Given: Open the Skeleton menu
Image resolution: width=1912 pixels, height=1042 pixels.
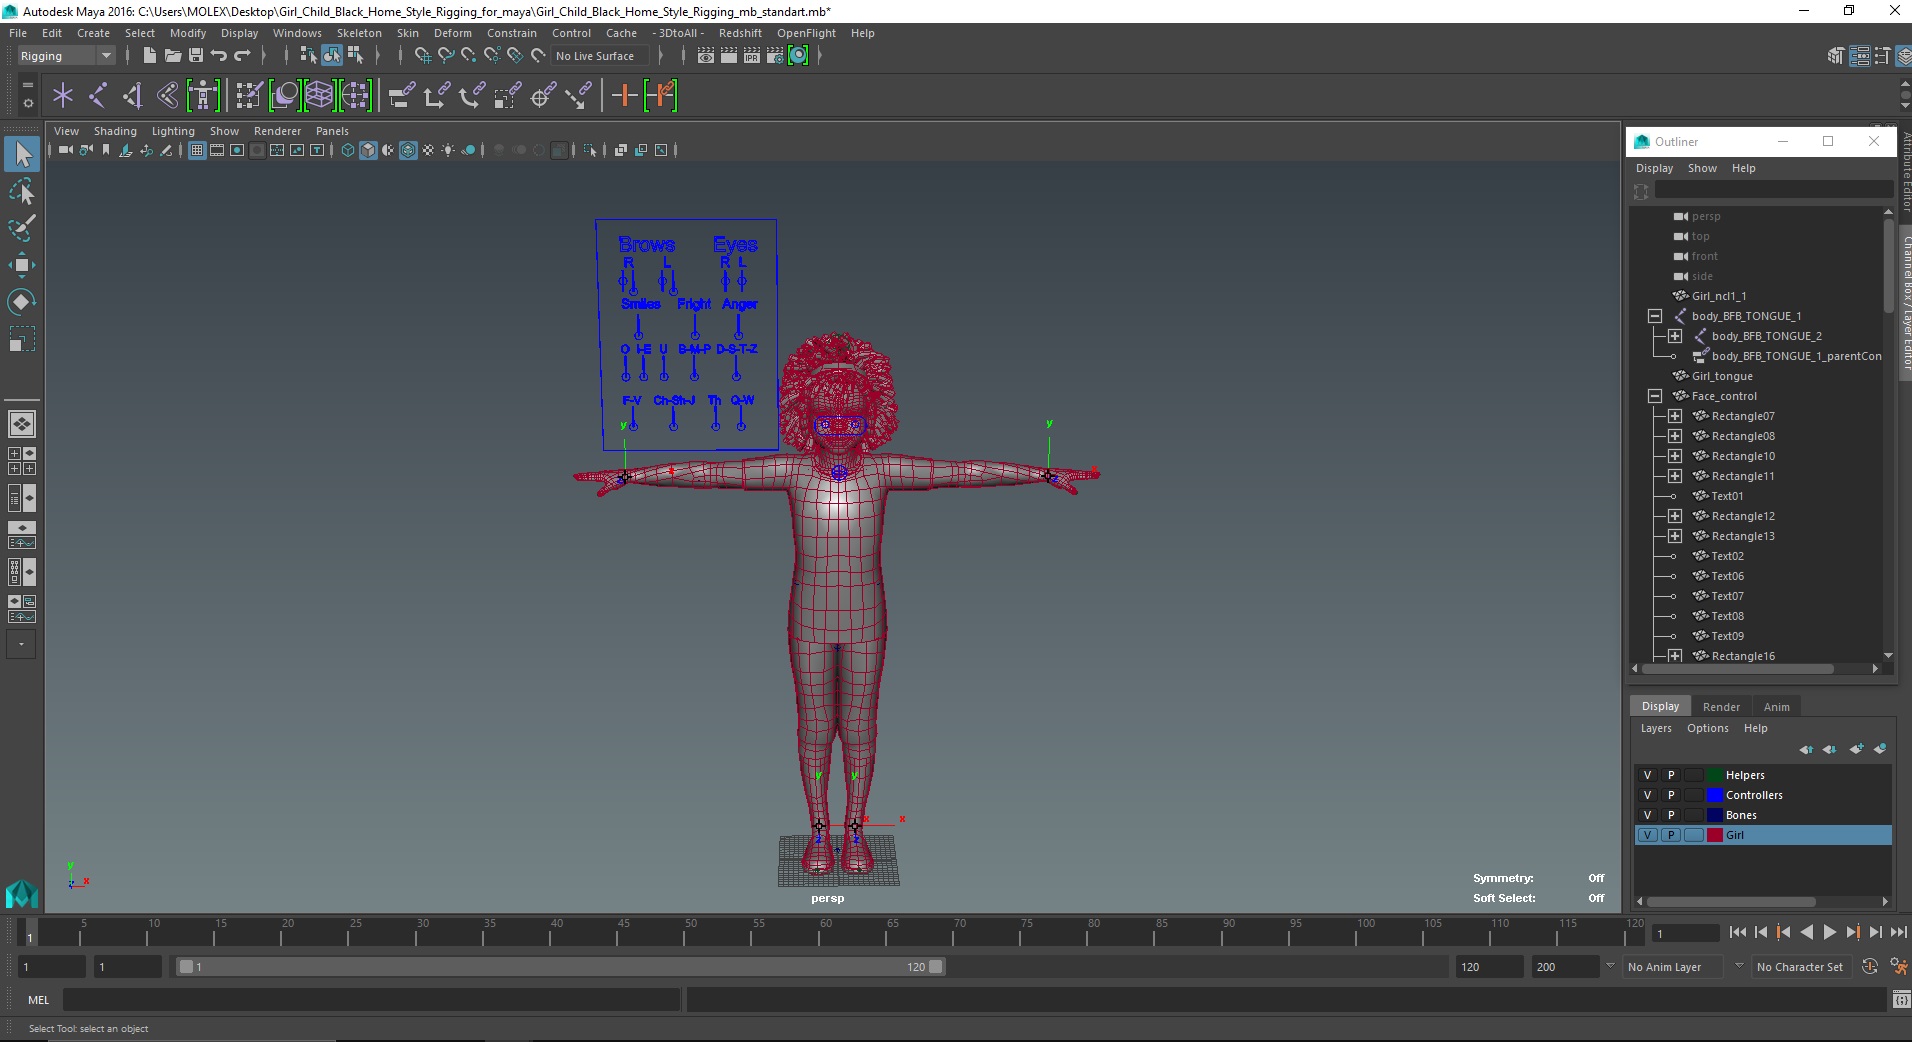Looking at the screenshot, I should [x=359, y=33].
